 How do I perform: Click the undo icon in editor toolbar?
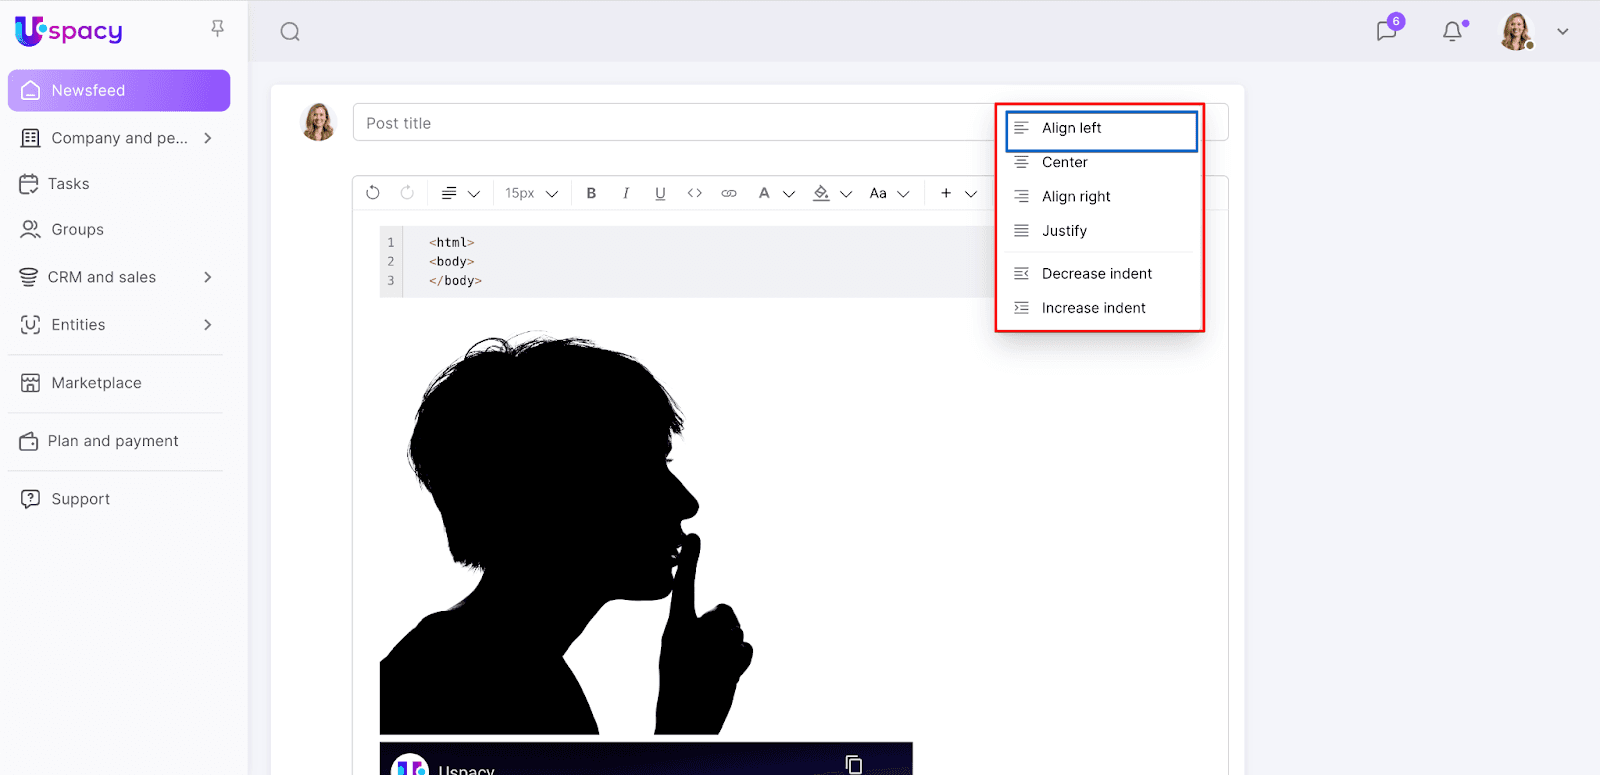tap(373, 193)
